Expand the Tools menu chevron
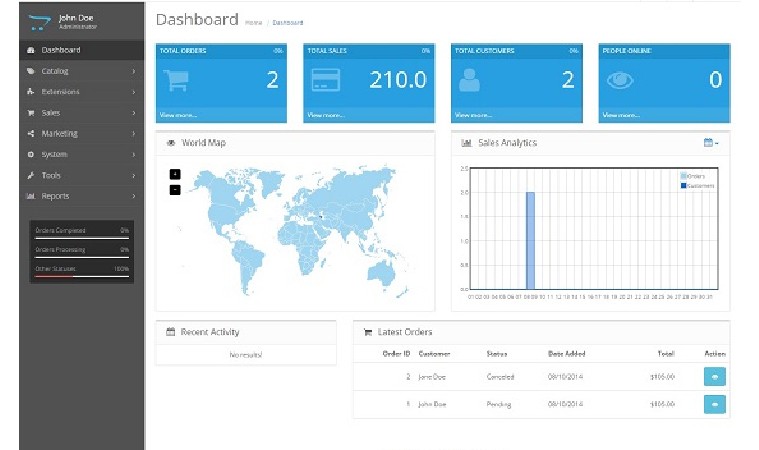The width and height of the screenshot is (759, 450). click(134, 175)
